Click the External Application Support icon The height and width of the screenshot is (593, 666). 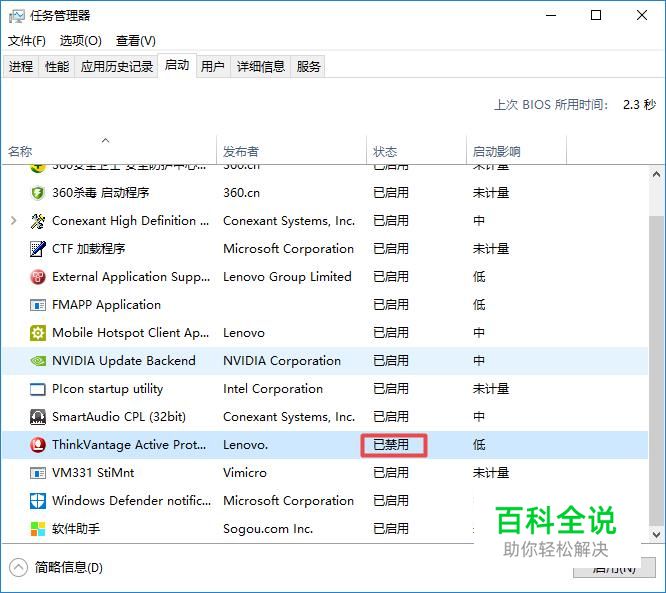(38, 277)
